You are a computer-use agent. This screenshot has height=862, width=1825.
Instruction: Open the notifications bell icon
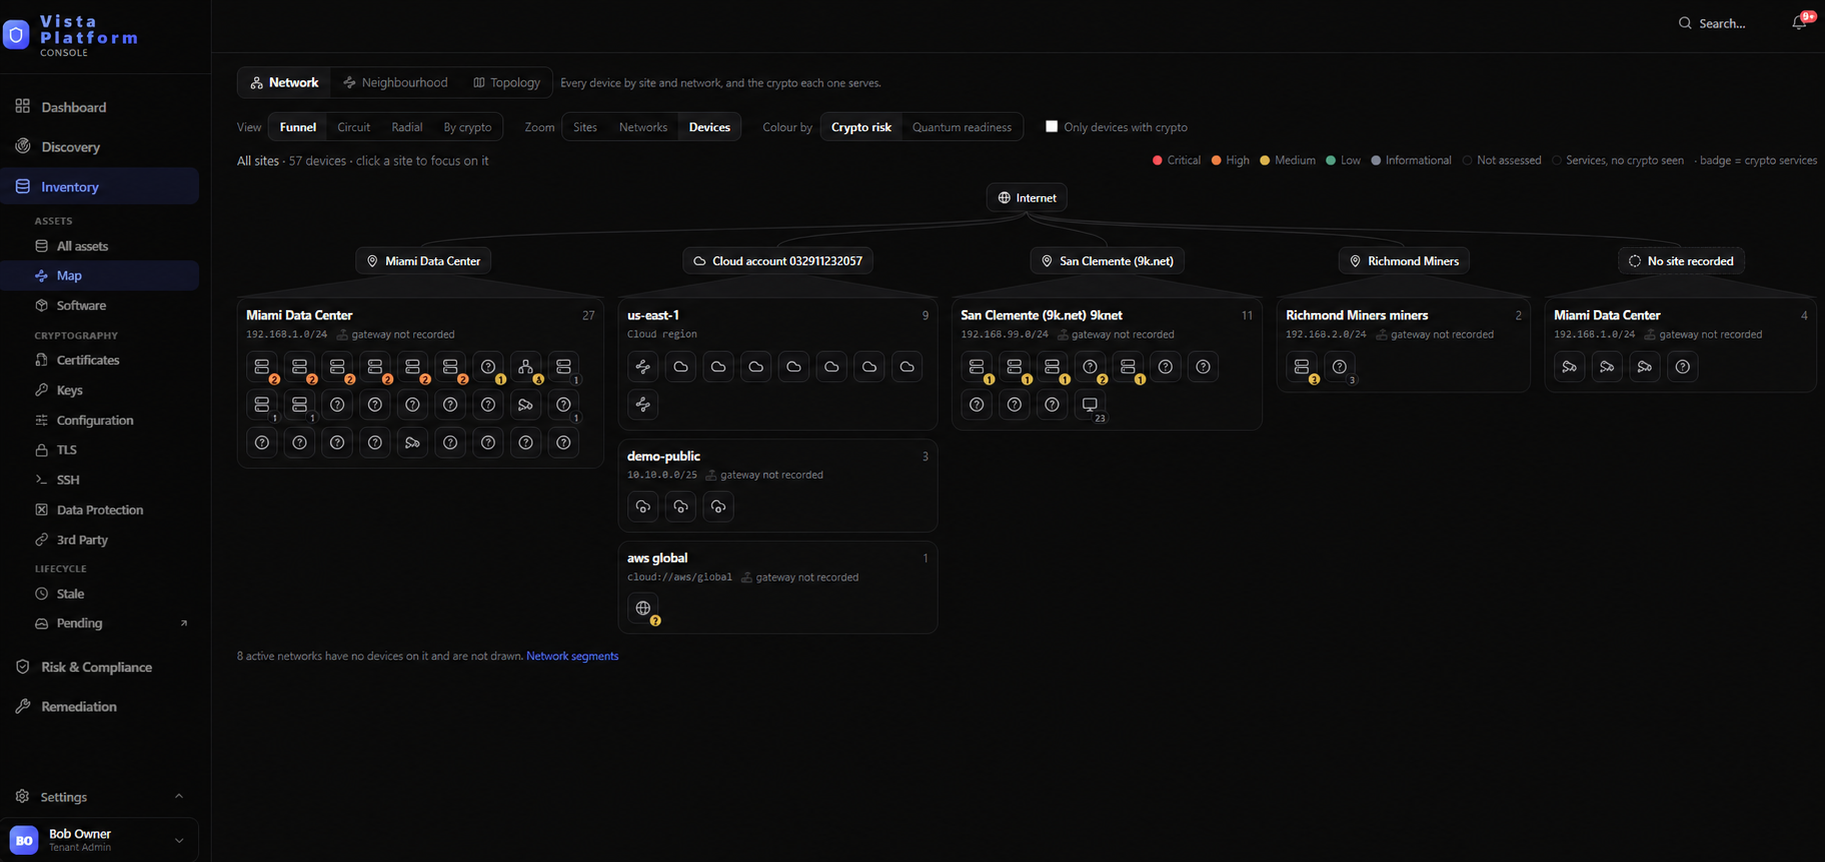[x=1799, y=22]
